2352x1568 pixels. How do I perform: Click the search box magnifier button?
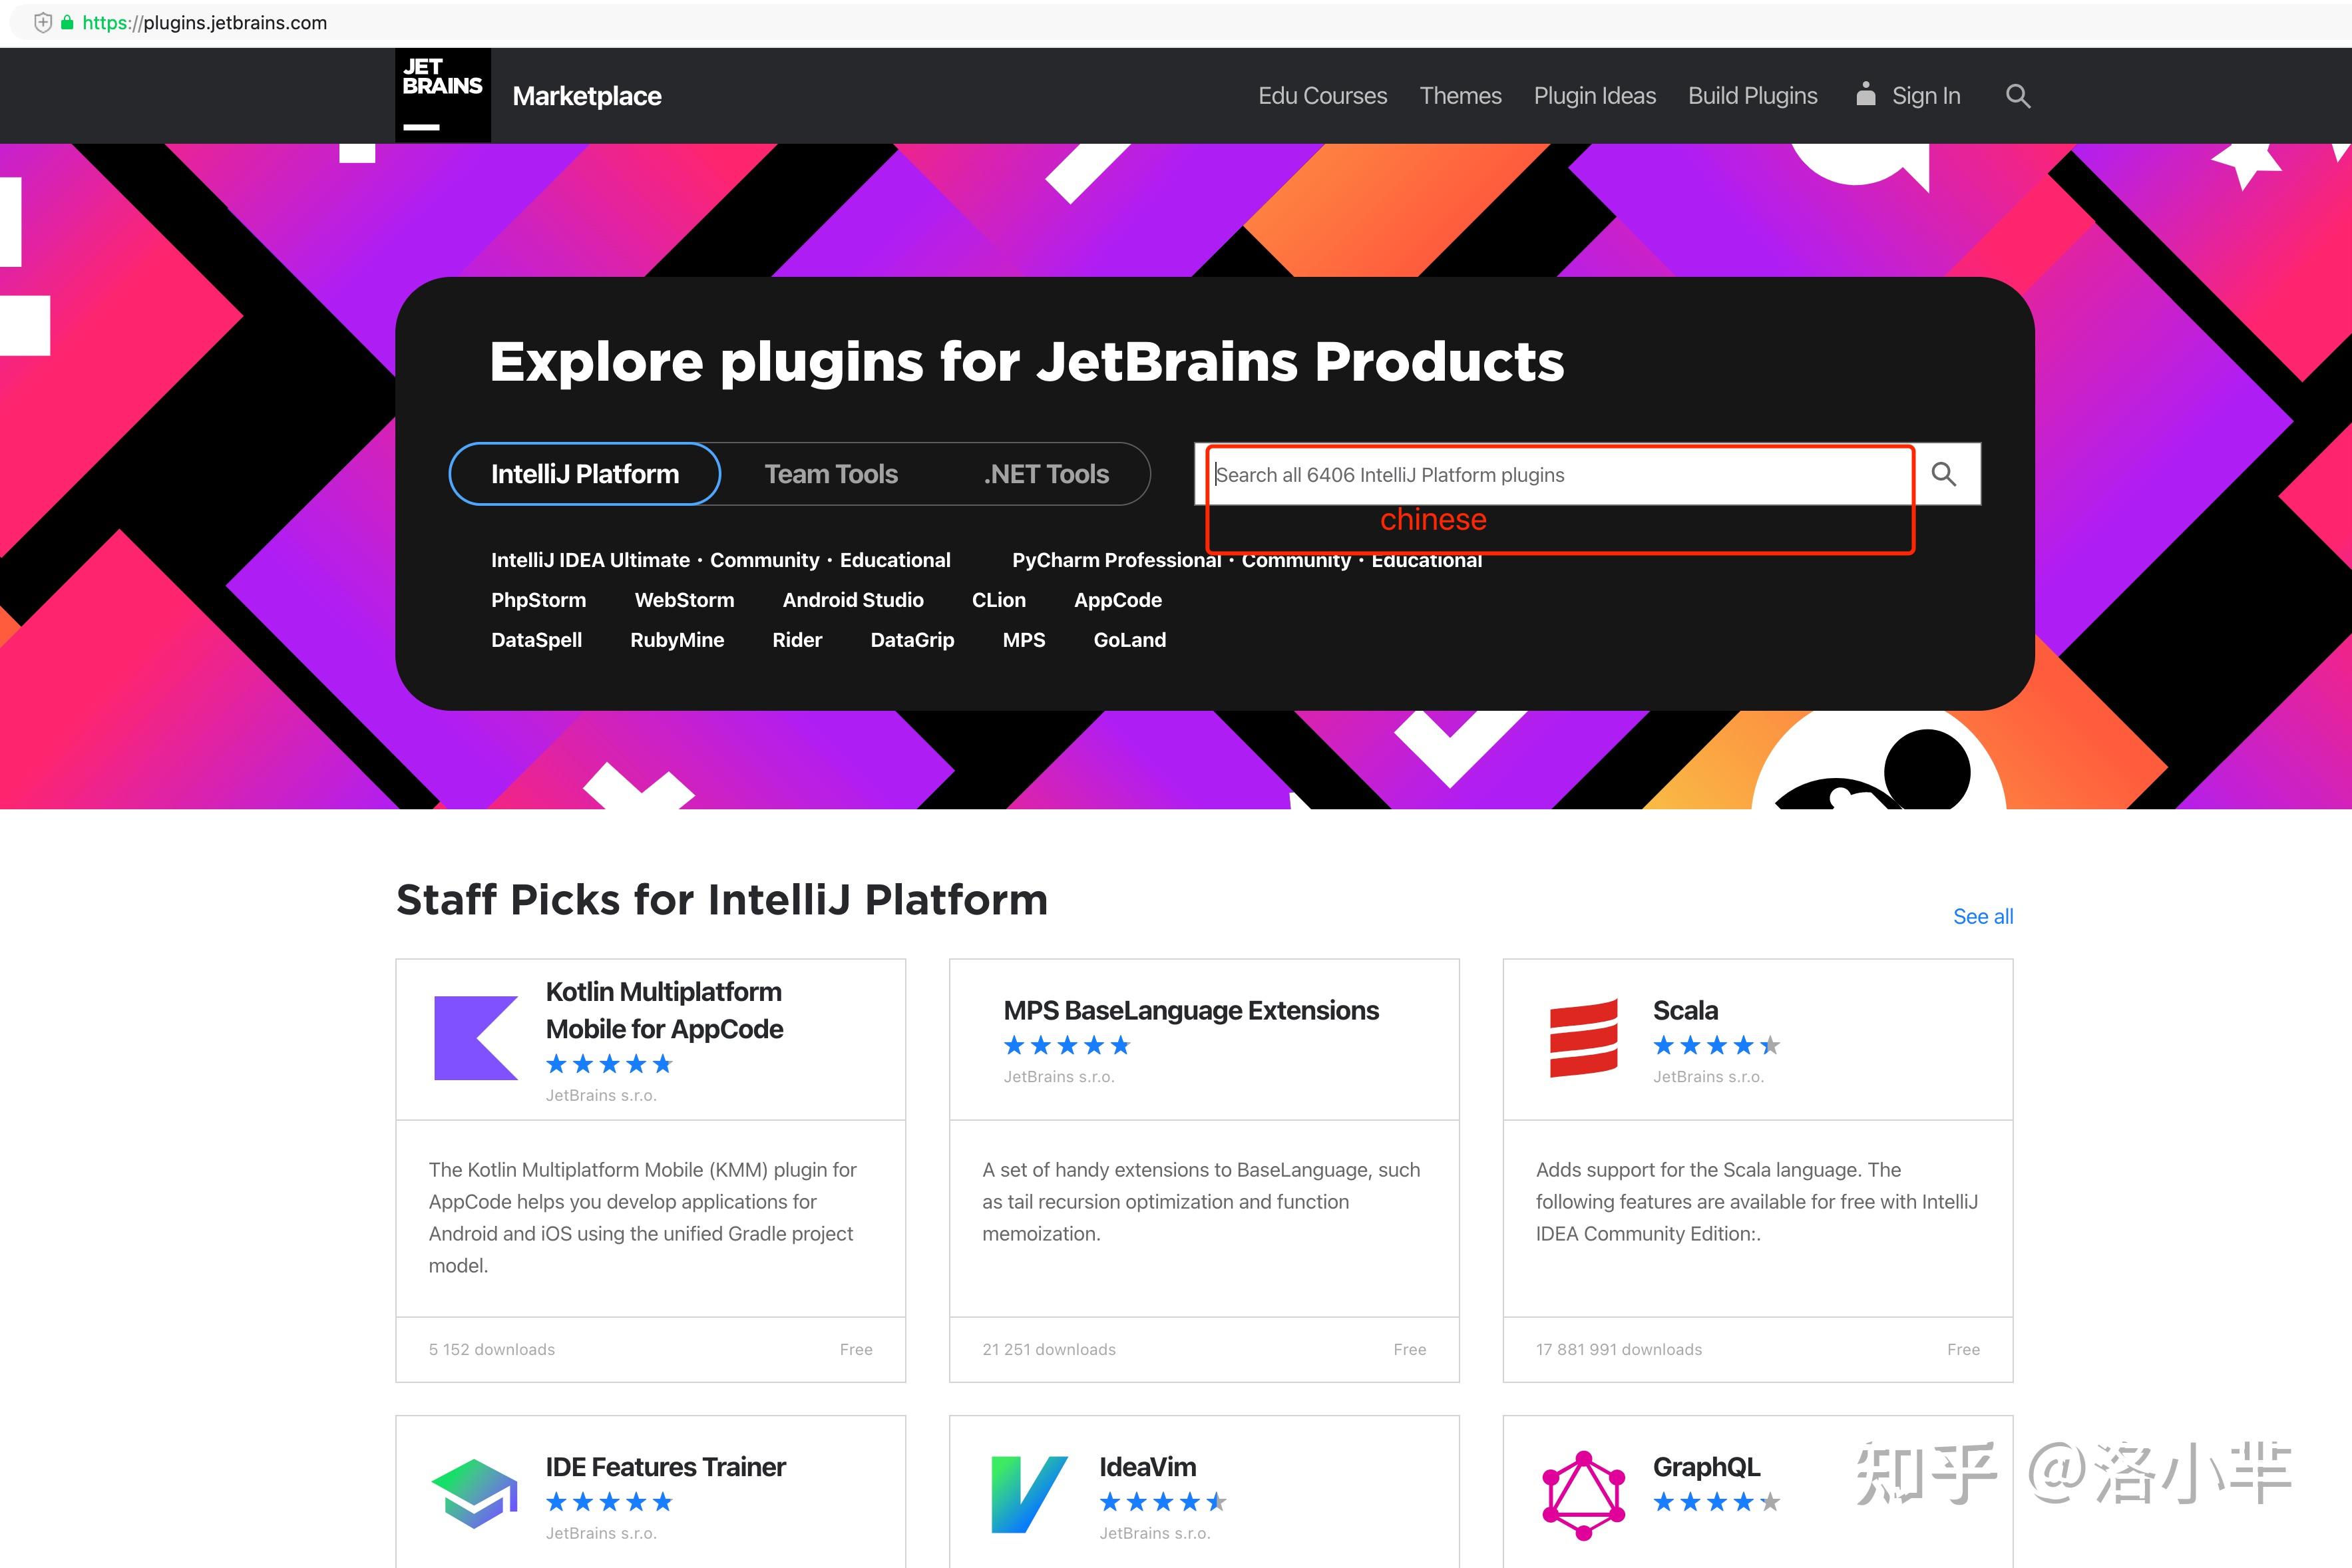click(x=1943, y=474)
